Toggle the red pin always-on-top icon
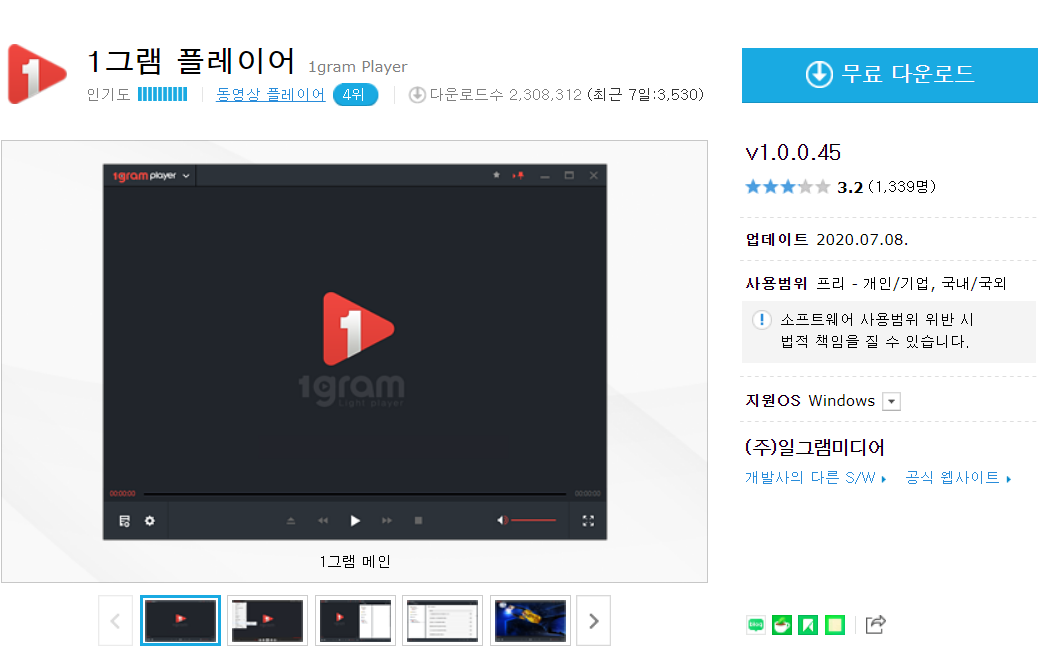1039x648 pixels. pos(519,175)
